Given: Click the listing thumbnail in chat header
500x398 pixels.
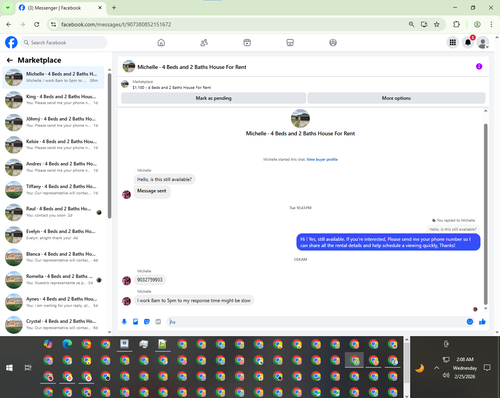Looking at the screenshot, I should point(129,66).
